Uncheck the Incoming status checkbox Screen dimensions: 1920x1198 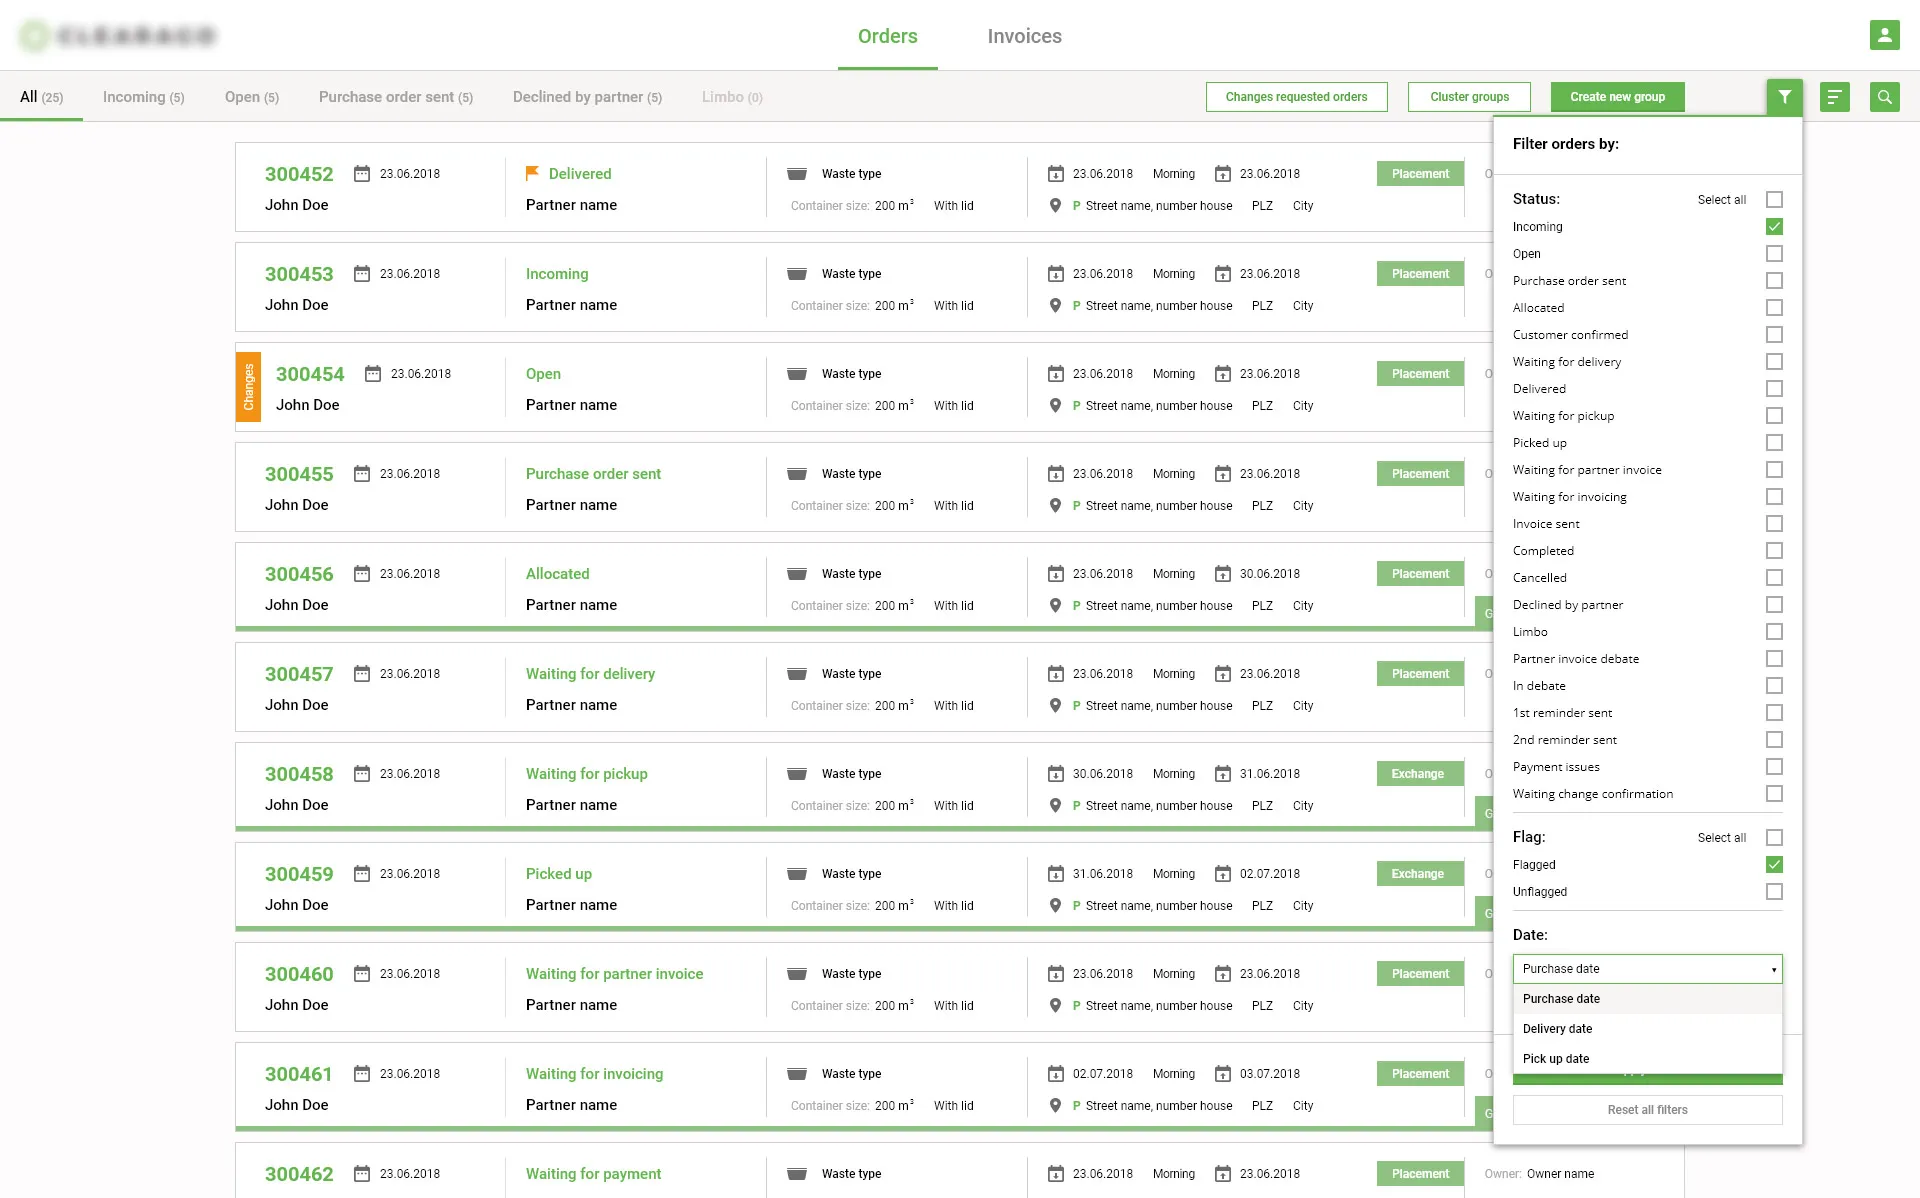coord(1774,227)
